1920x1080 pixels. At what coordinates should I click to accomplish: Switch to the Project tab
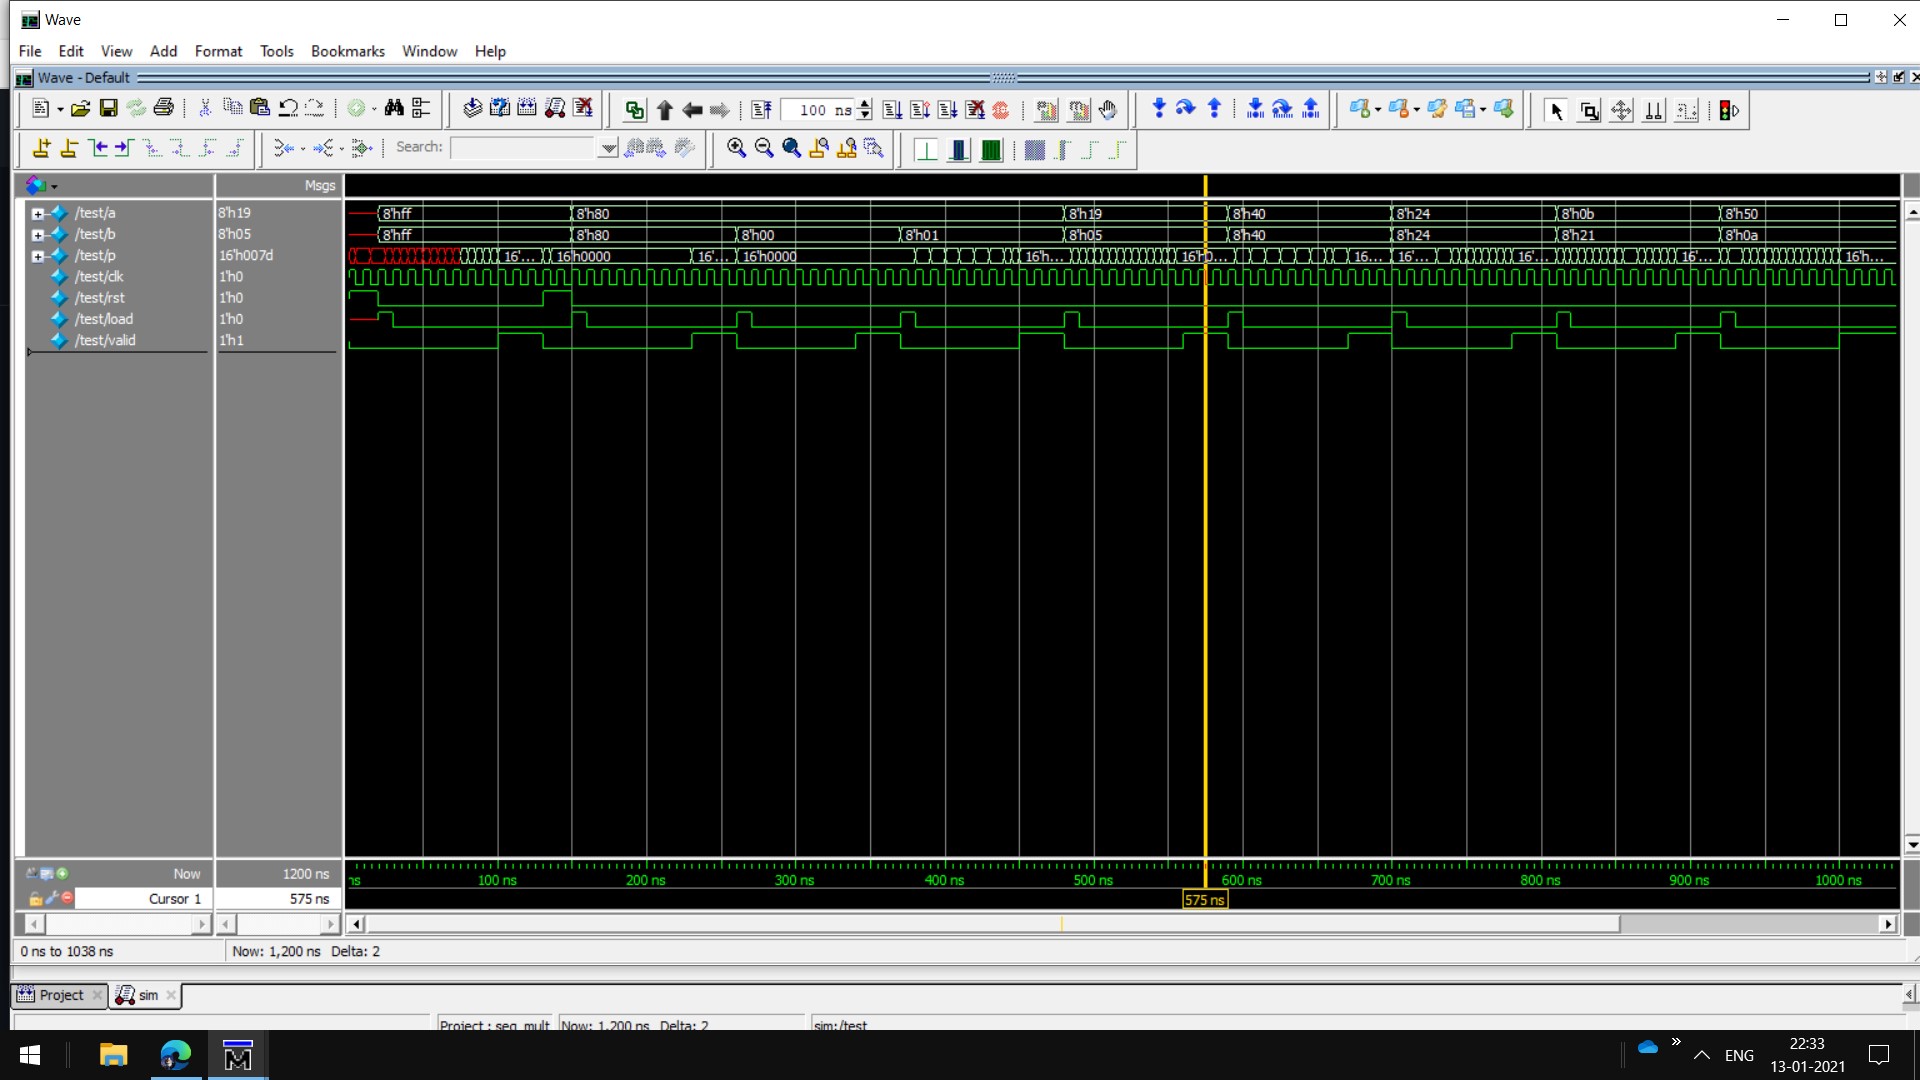[x=60, y=995]
